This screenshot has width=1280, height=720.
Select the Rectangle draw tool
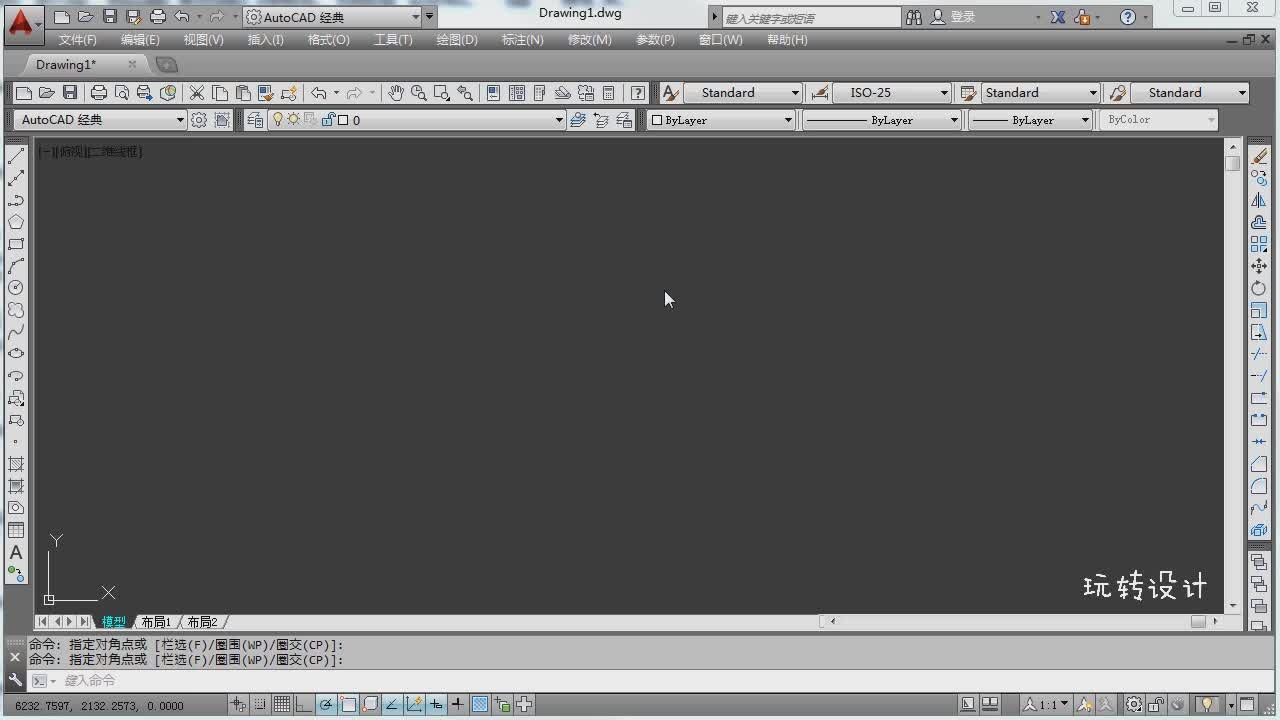coord(16,244)
